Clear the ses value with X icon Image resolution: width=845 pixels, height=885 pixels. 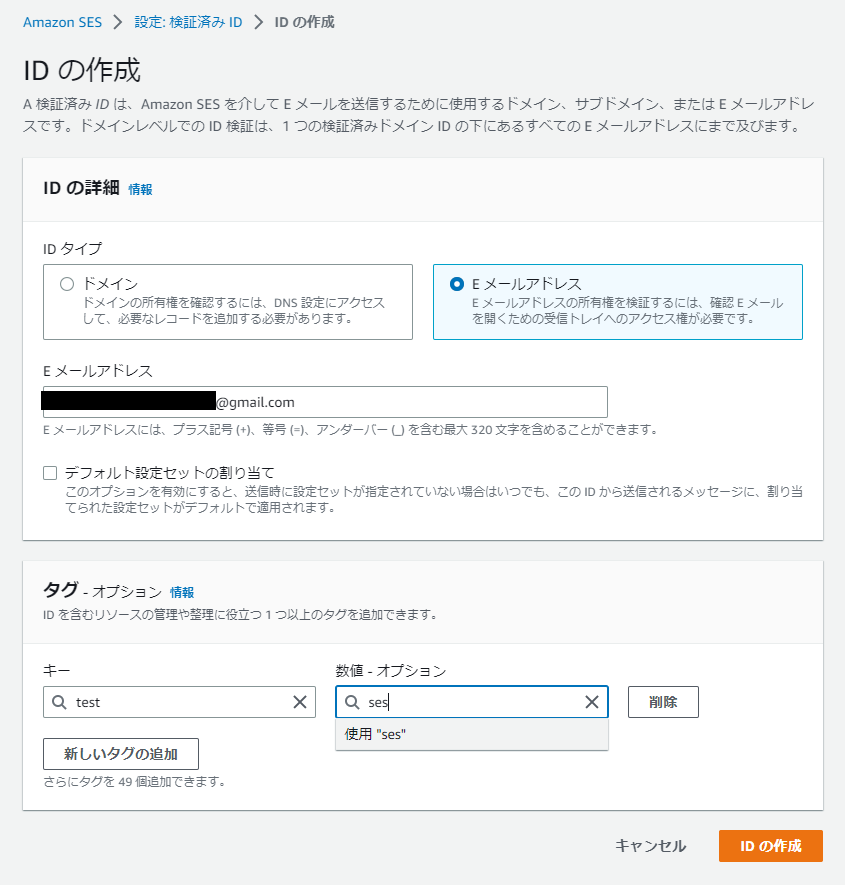(x=592, y=702)
